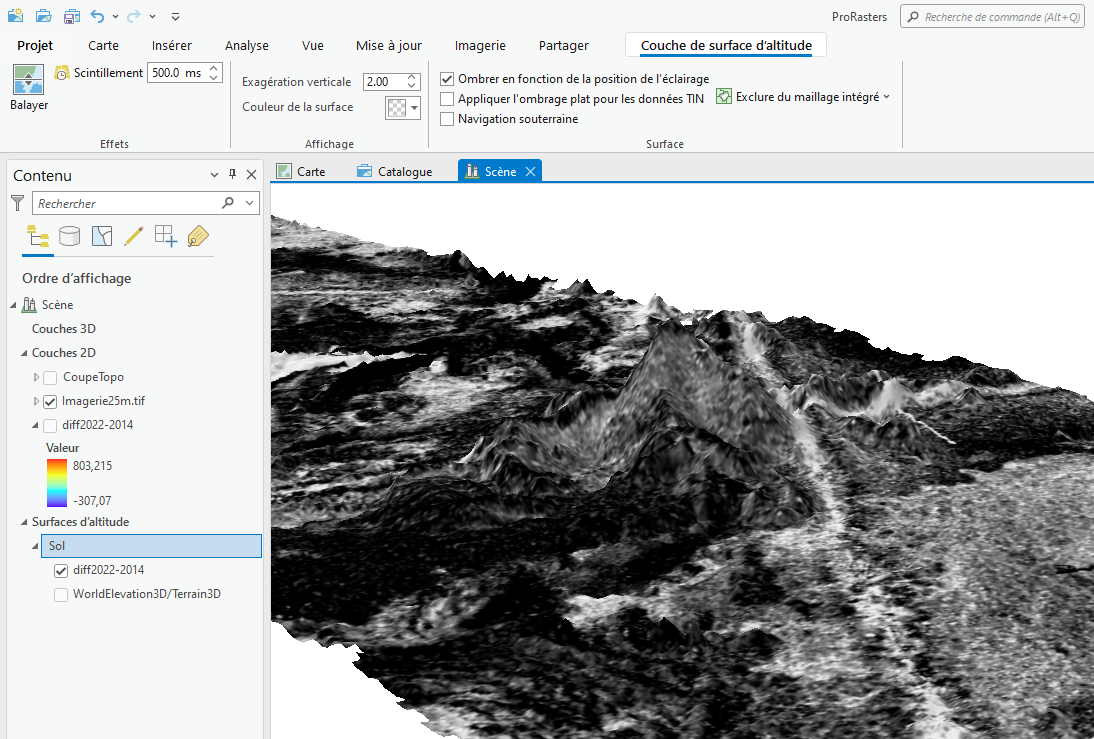Select the list by drawing order icon
The height and width of the screenshot is (739, 1094).
tap(38, 236)
